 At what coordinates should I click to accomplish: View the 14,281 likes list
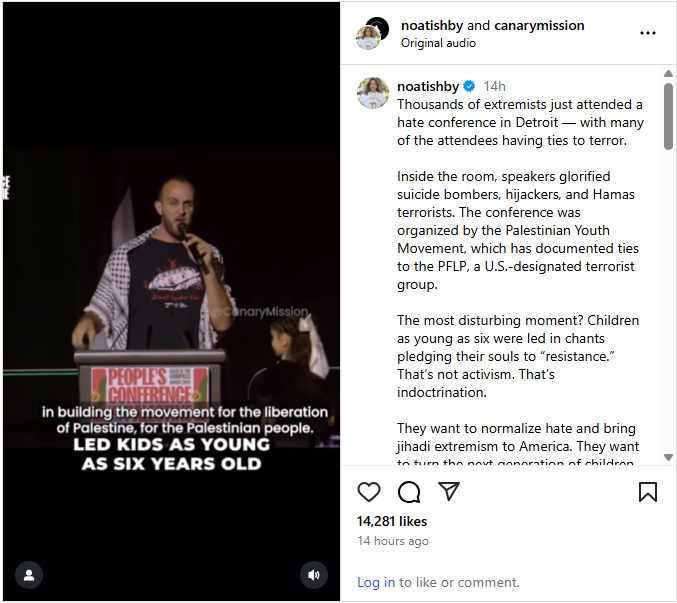pyautogui.click(x=392, y=521)
